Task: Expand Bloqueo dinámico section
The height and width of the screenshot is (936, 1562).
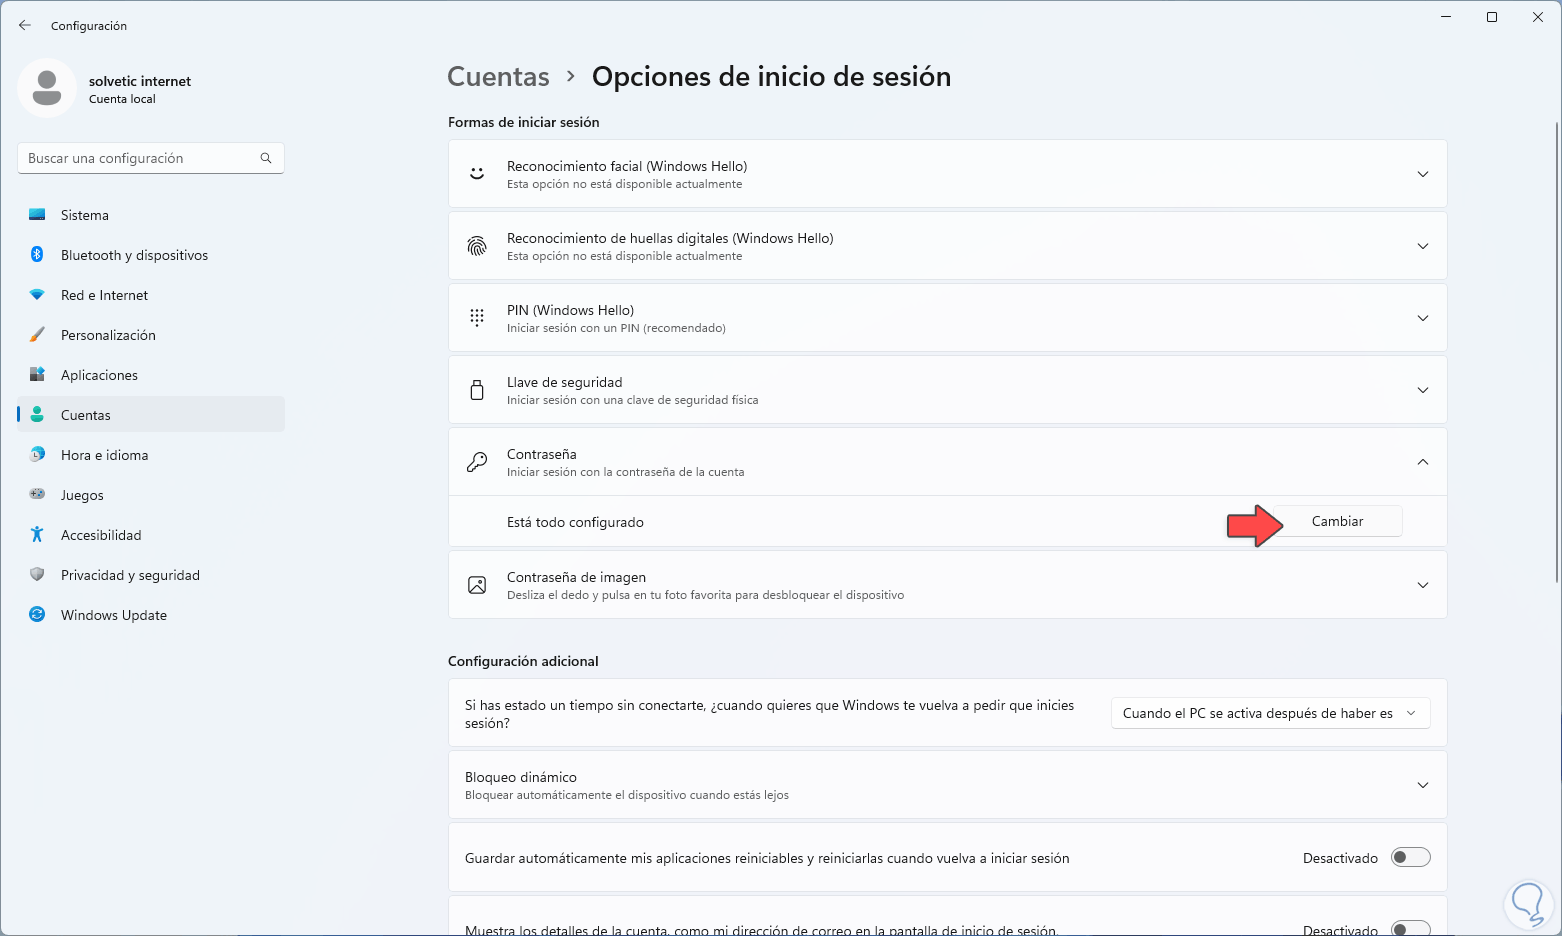Action: coord(1422,785)
